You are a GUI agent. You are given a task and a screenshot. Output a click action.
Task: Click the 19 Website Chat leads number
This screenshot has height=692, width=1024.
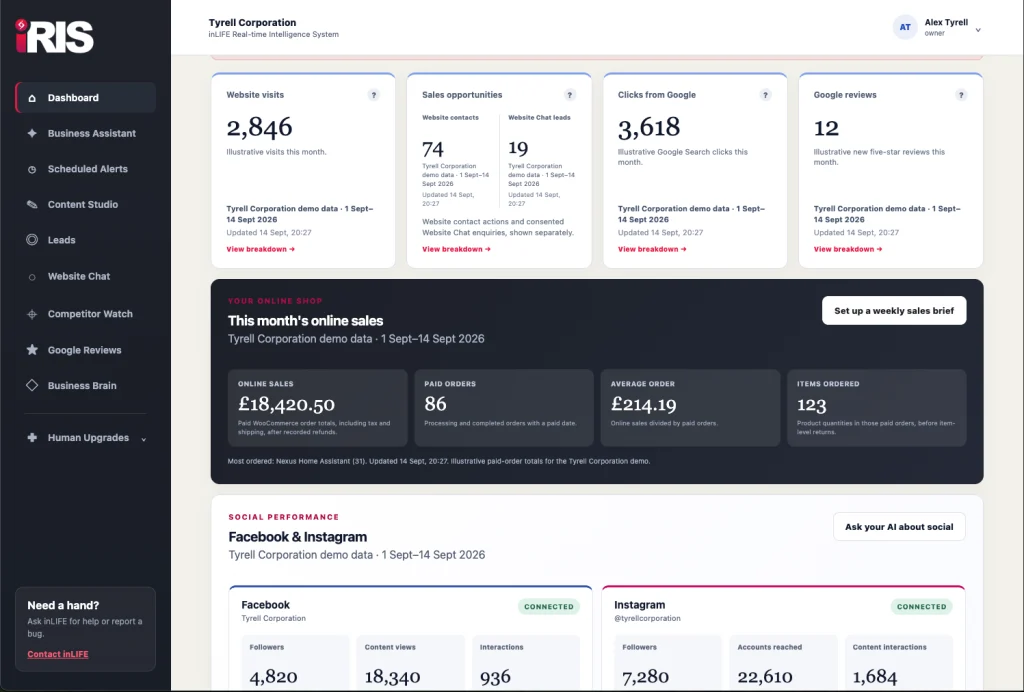tap(518, 149)
